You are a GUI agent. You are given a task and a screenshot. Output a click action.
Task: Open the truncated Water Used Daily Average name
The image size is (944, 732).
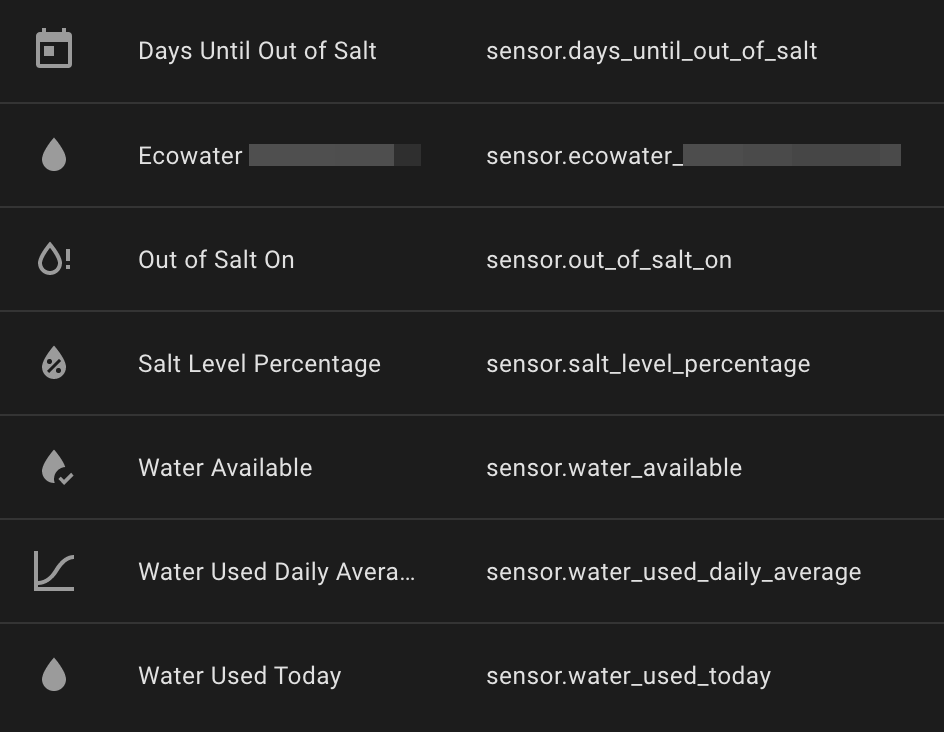pos(276,572)
